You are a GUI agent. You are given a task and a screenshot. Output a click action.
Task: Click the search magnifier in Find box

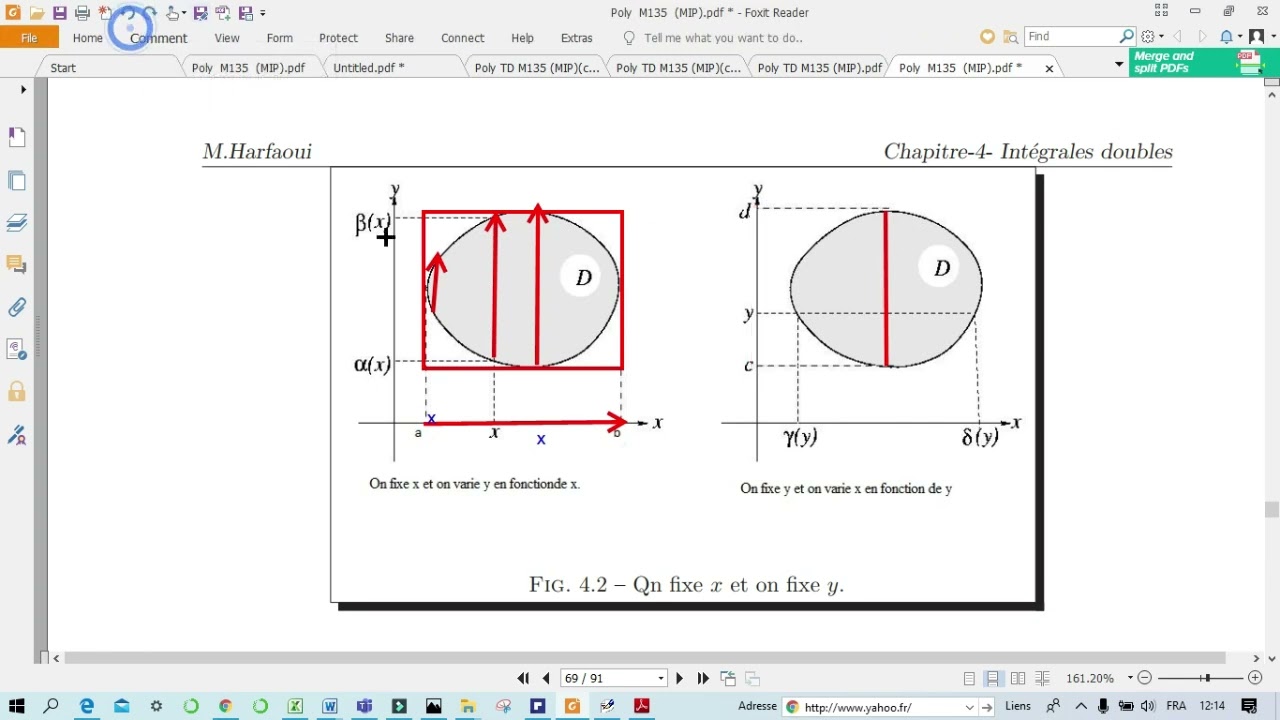click(x=1127, y=37)
